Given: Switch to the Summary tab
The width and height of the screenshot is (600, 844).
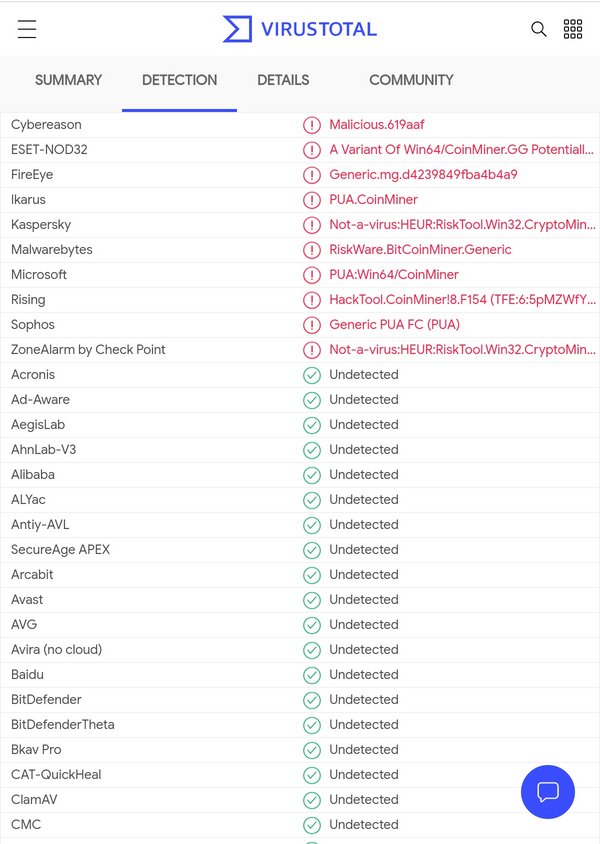Looking at the screenshot, I should [x=68, y=80].
